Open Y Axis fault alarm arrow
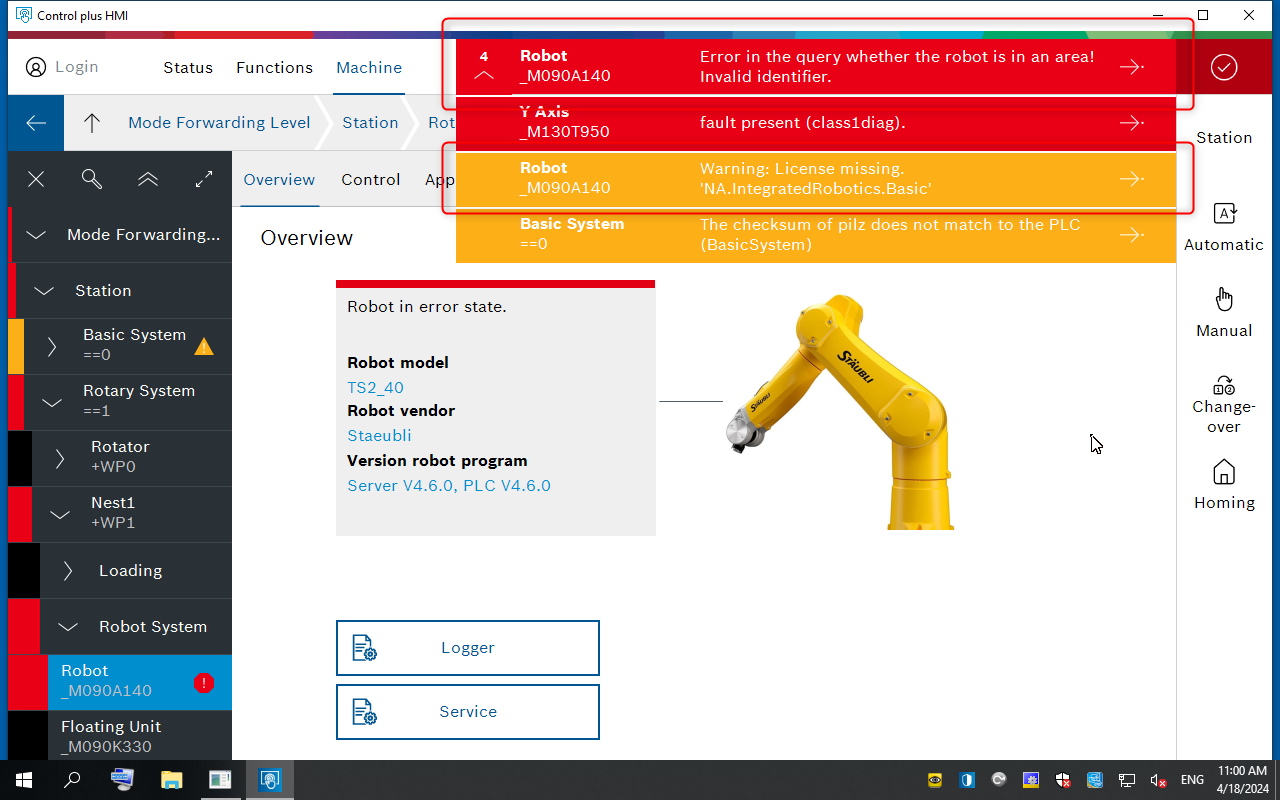Image resolution: width=1280 pixels, height=800 pixels. pyautogui.click(x=1131, y=123)
